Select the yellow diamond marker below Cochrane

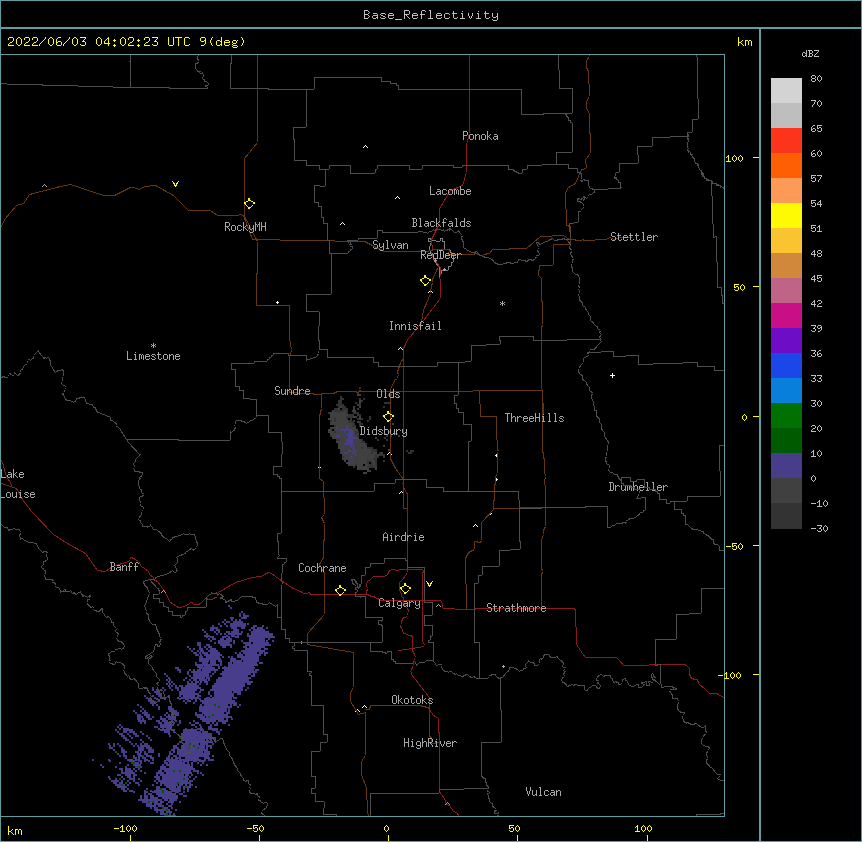[340, 590]
